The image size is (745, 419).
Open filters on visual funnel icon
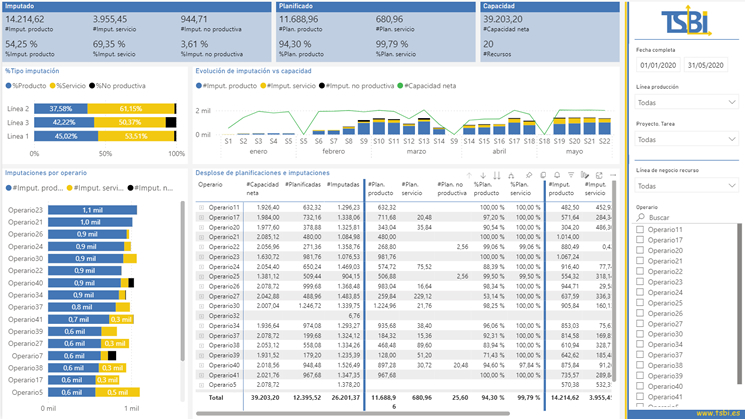coord(571,175)
